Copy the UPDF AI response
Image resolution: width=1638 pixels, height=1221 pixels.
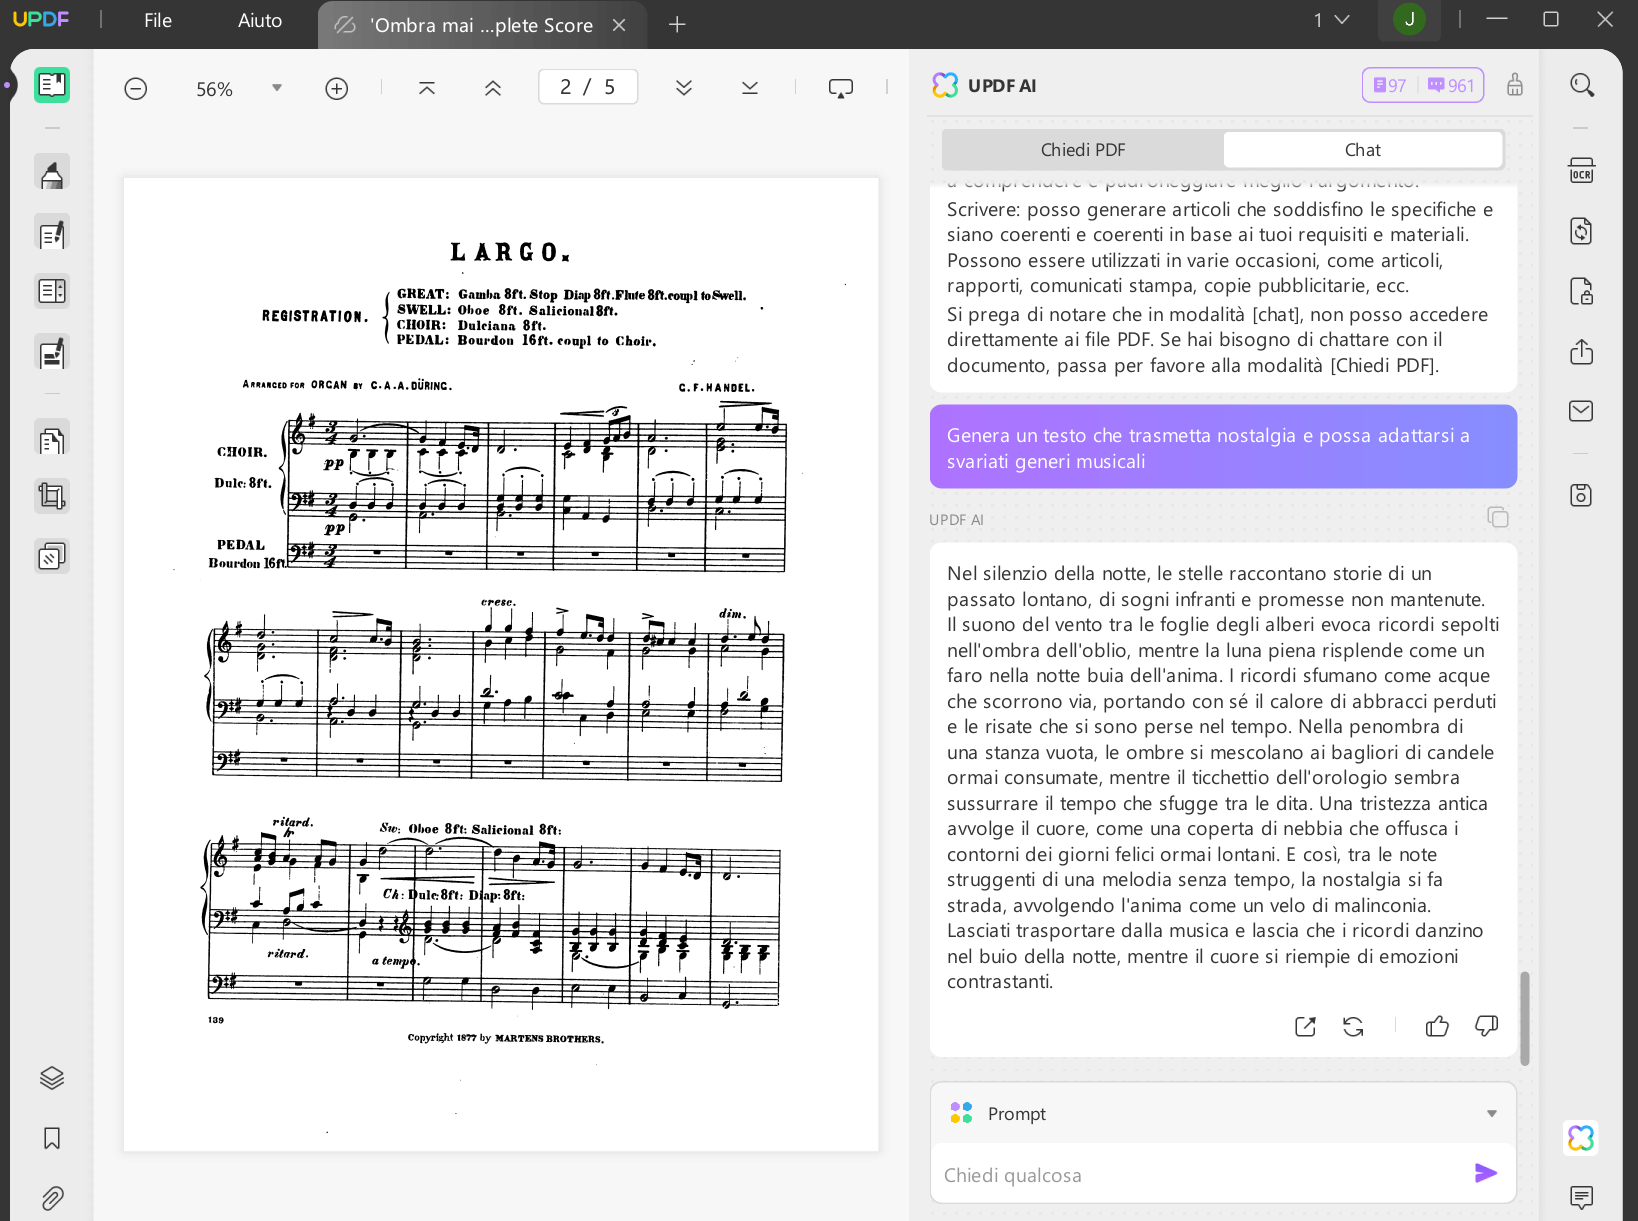tap(1498, 517)
